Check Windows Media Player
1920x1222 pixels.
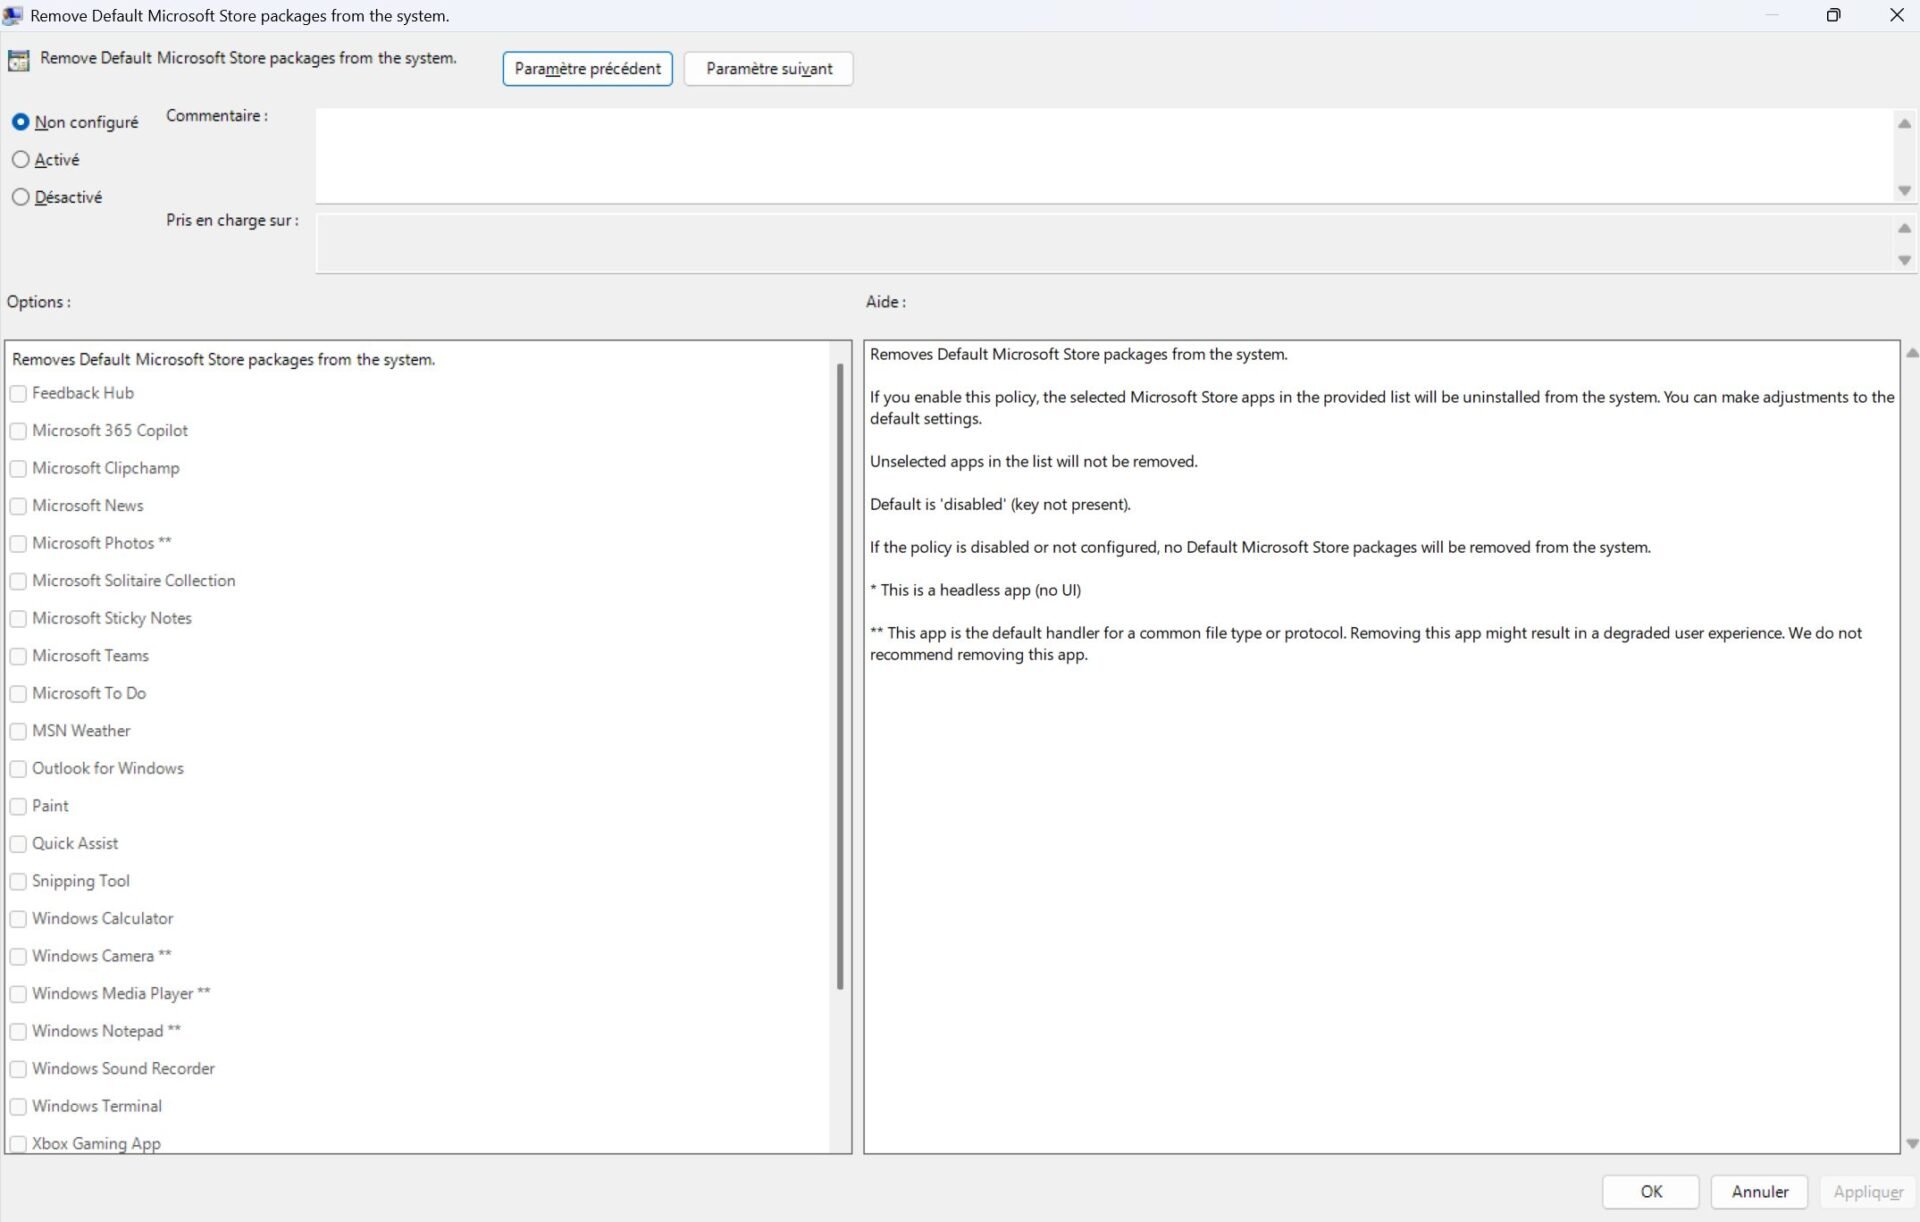[18, 994]
